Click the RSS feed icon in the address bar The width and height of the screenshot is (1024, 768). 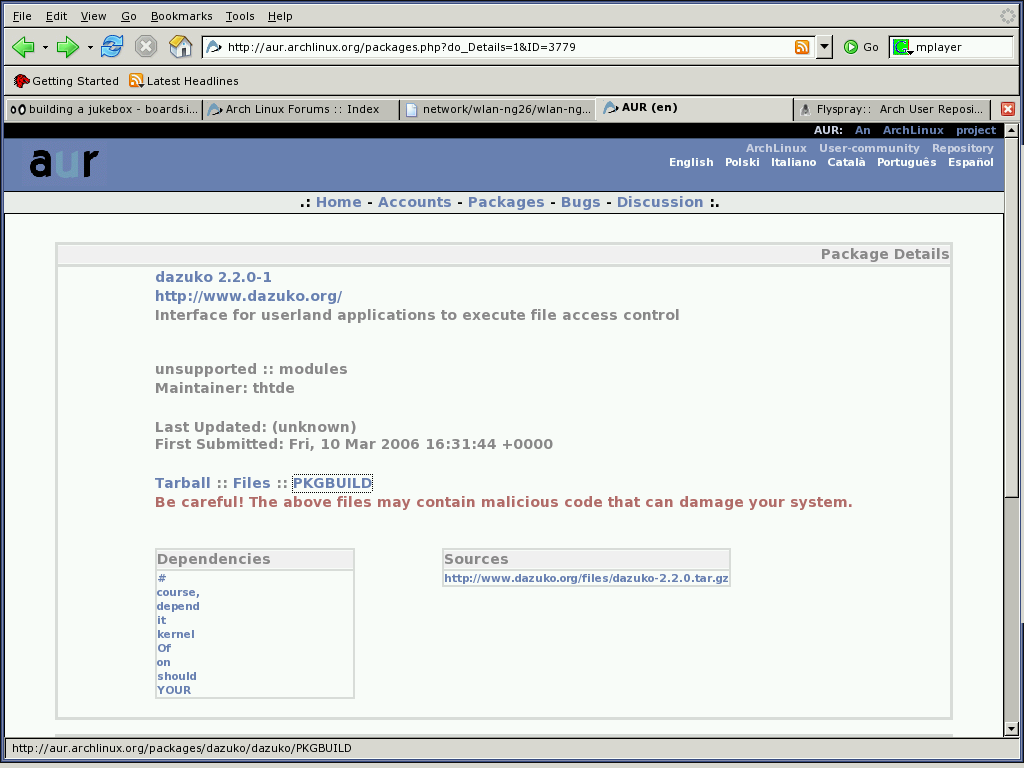(x=802, y=47)
